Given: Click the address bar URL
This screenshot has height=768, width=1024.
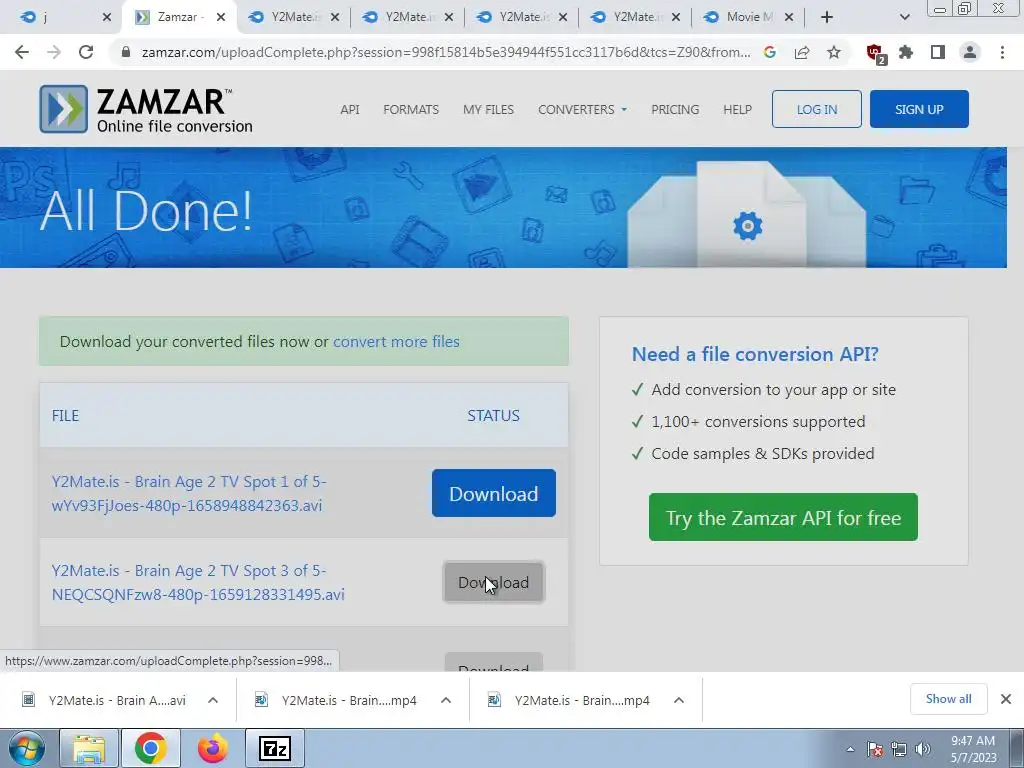Looking at the screenshot, I should click(x=446, y=52).
